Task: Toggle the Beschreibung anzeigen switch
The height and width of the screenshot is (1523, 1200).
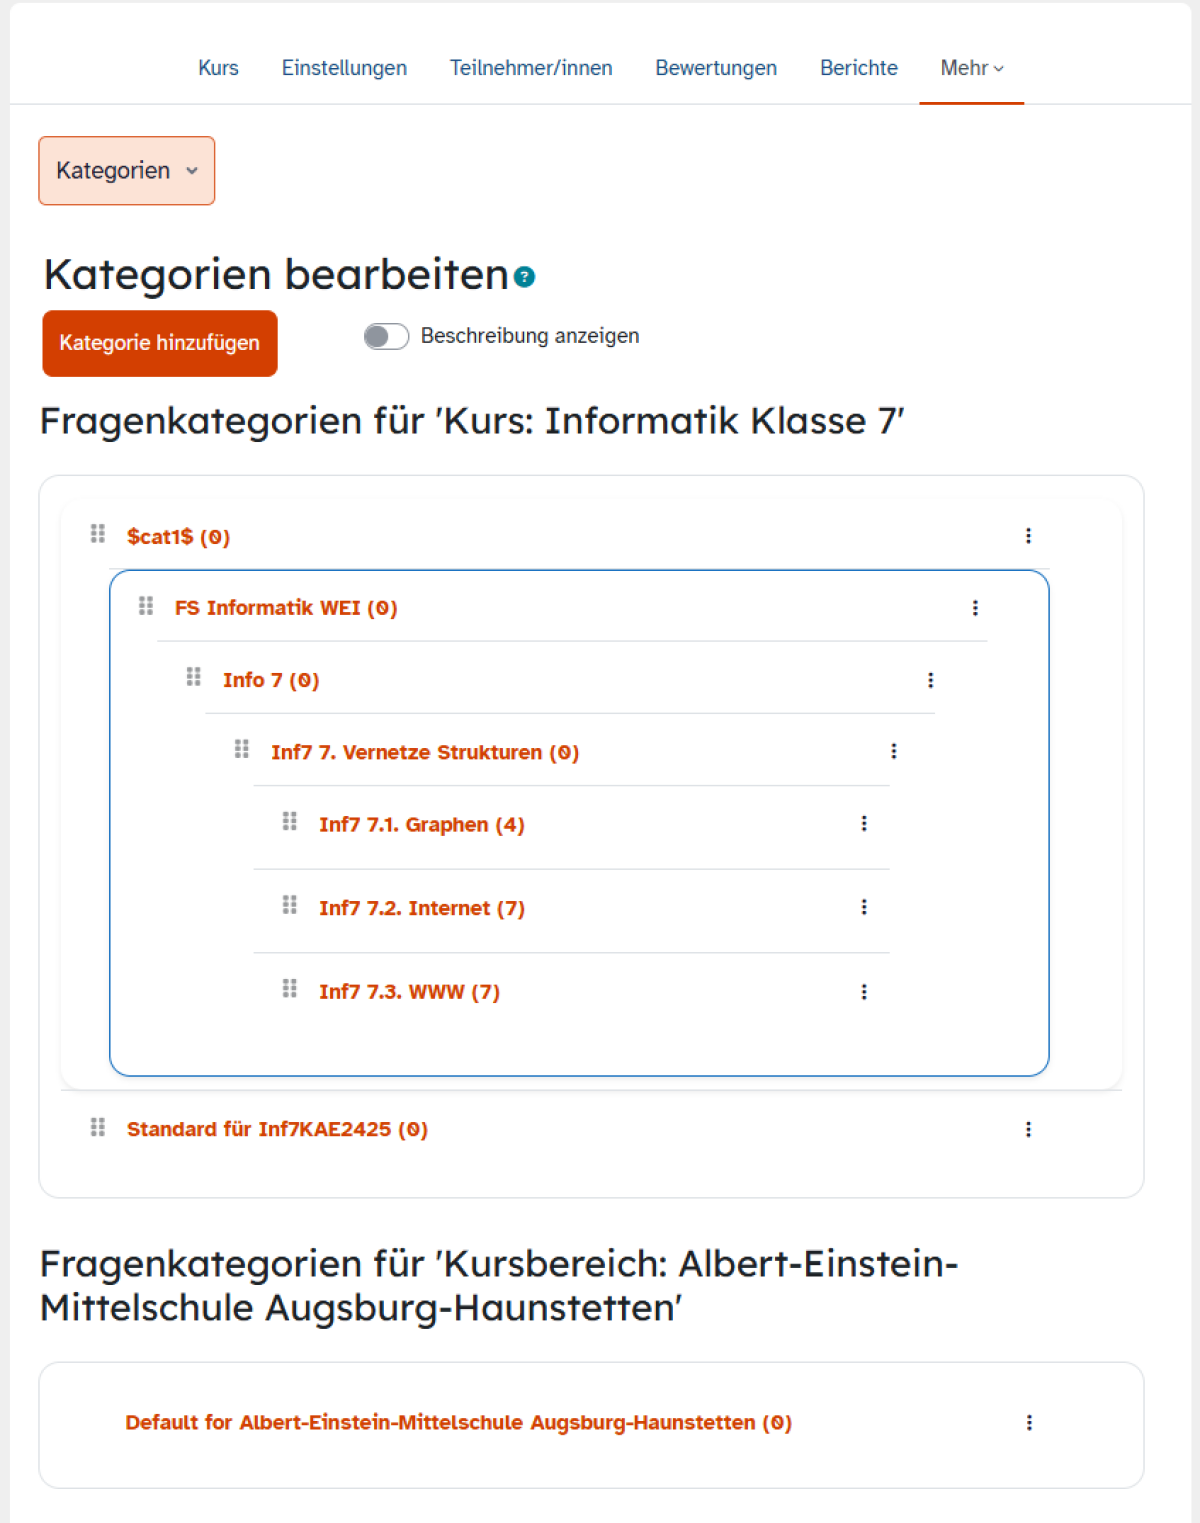Action: 386,336
